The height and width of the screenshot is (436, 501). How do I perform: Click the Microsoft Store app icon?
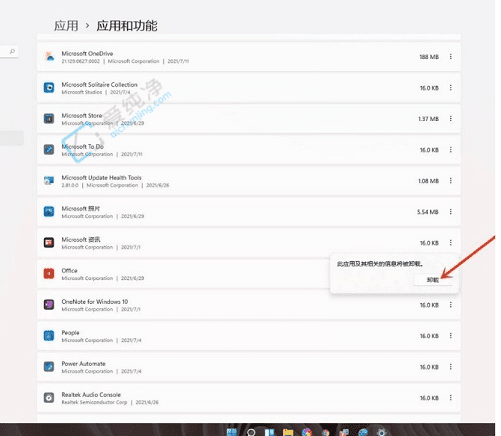click(x=49, y=118)
